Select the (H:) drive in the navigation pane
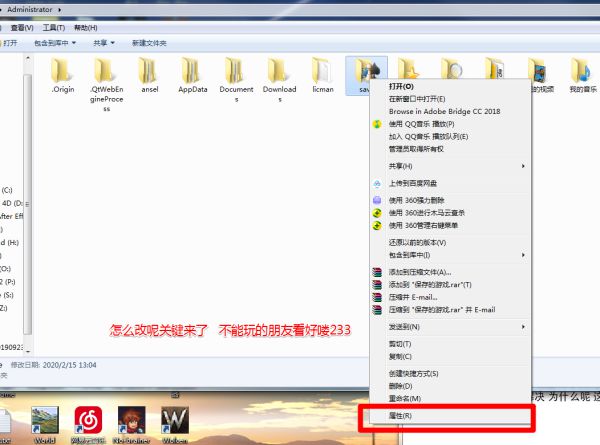 pos(10,243)
